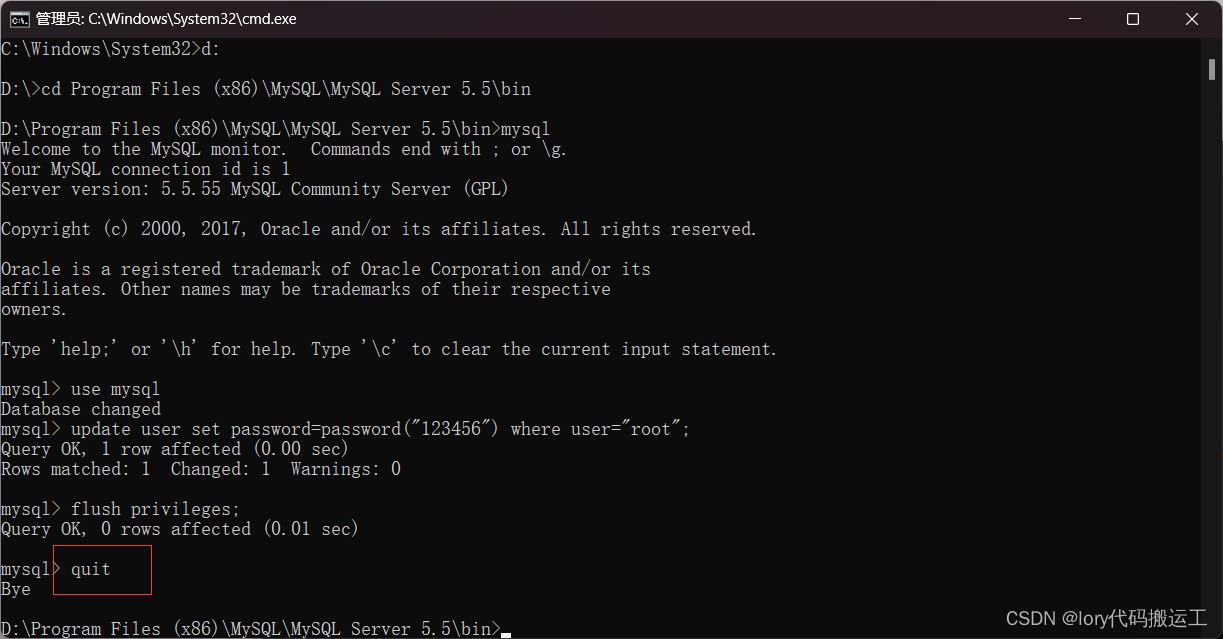Click the use mysql command line
The height and width of the screenshot is (639, 1223).
pyautogui.click(x=81, y=389)
